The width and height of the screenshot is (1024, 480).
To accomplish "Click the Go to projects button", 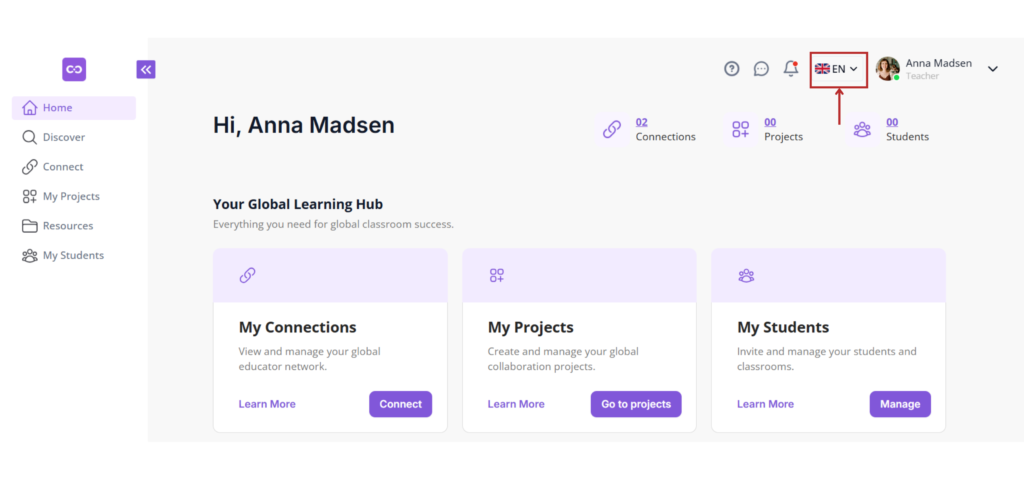I will point(636,404).
